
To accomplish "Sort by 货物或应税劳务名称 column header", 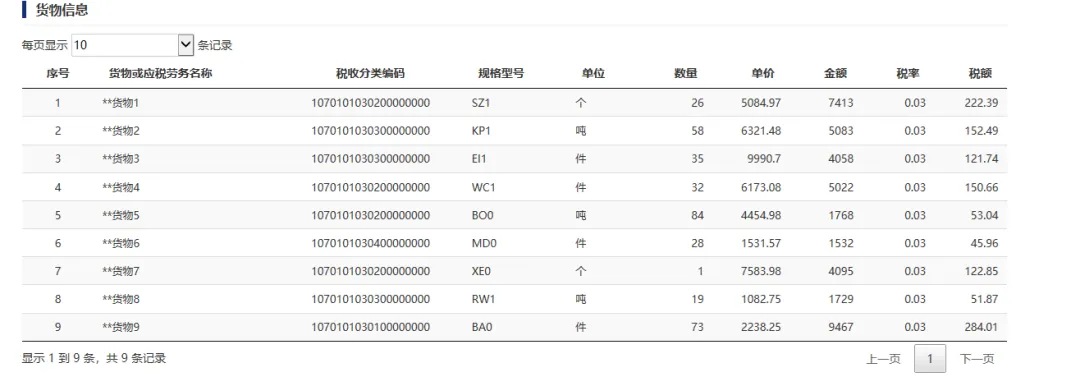I will [160, 73].
